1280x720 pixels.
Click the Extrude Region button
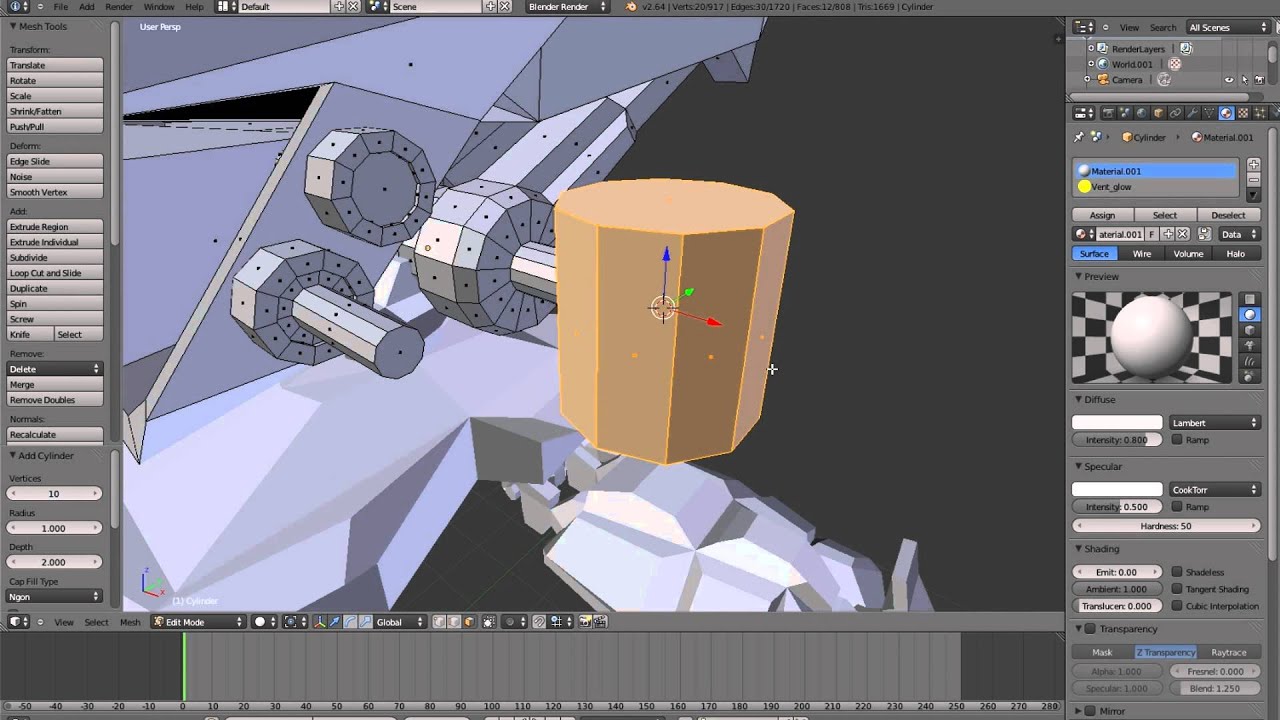pyautogui.click(x=55, y=227)
